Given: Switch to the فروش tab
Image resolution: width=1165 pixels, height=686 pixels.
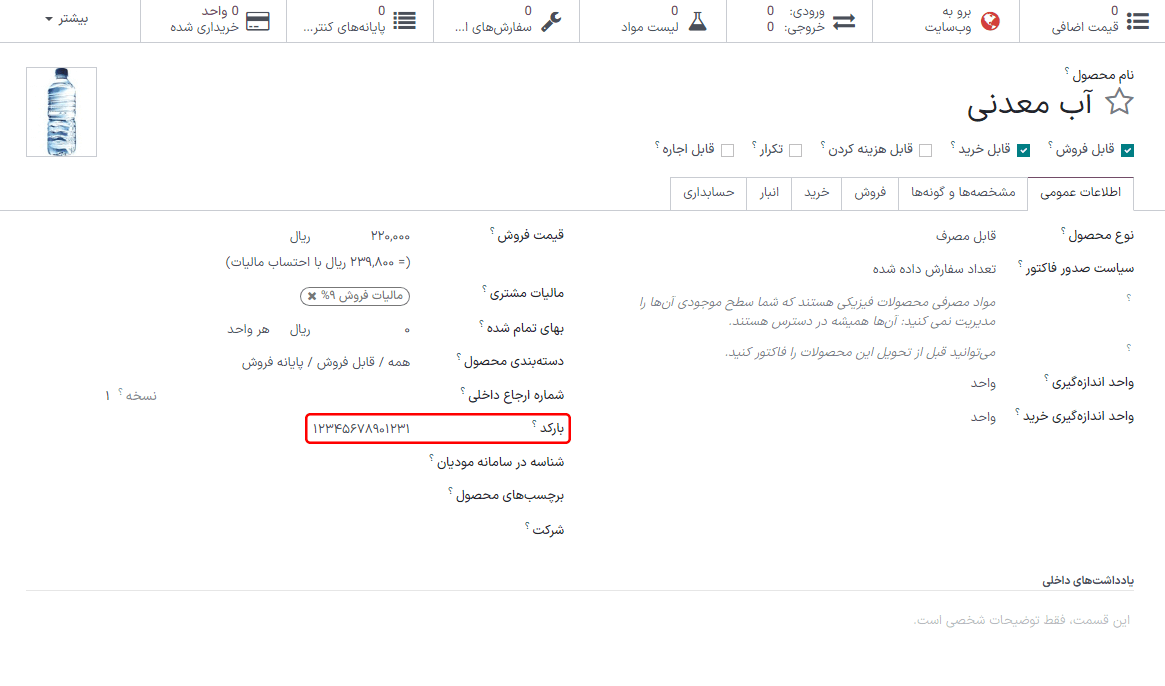Looking at the screenshot, I should click(x=870, y=194).
